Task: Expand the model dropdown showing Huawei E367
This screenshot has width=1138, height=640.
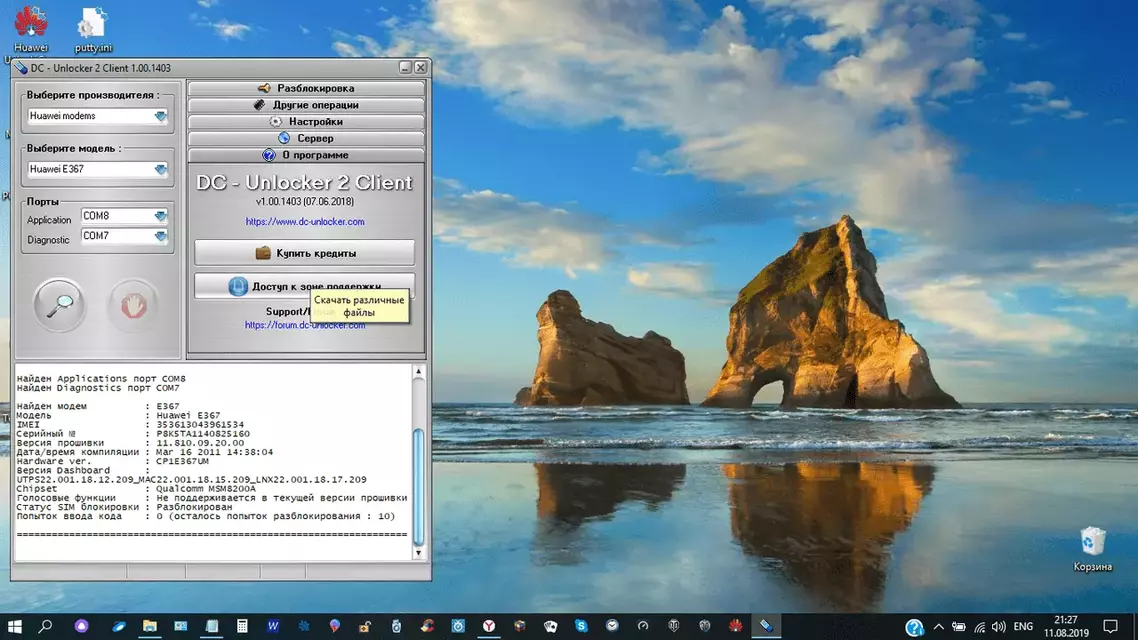Action: (160, 170)
